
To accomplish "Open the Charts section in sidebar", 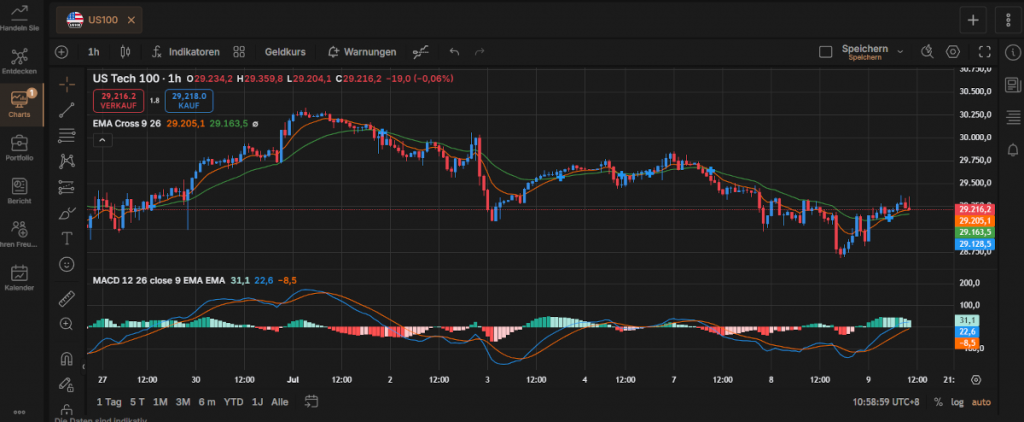I will tap(20, 105).
